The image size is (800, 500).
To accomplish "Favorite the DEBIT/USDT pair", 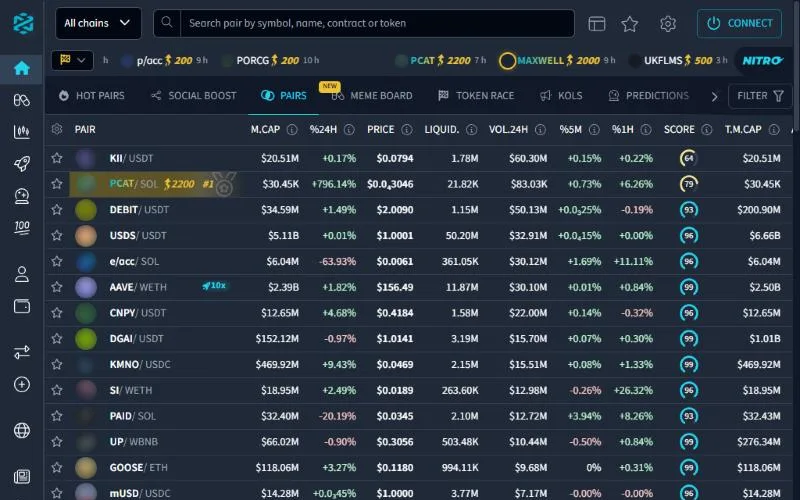I will point(57,210).
